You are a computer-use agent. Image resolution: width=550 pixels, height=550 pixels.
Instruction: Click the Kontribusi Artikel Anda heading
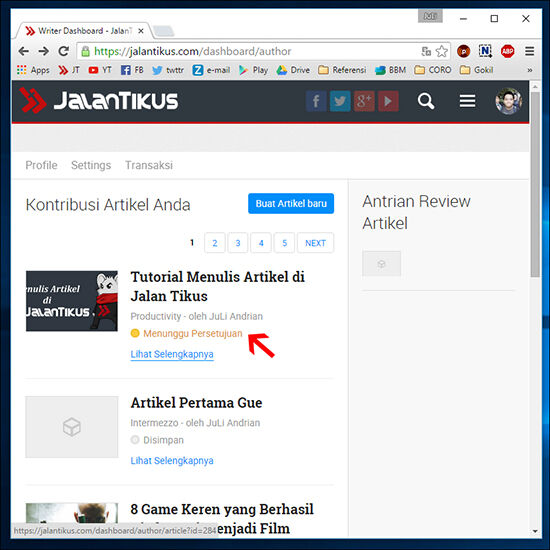pyautogui.click(x=108, y=205)
